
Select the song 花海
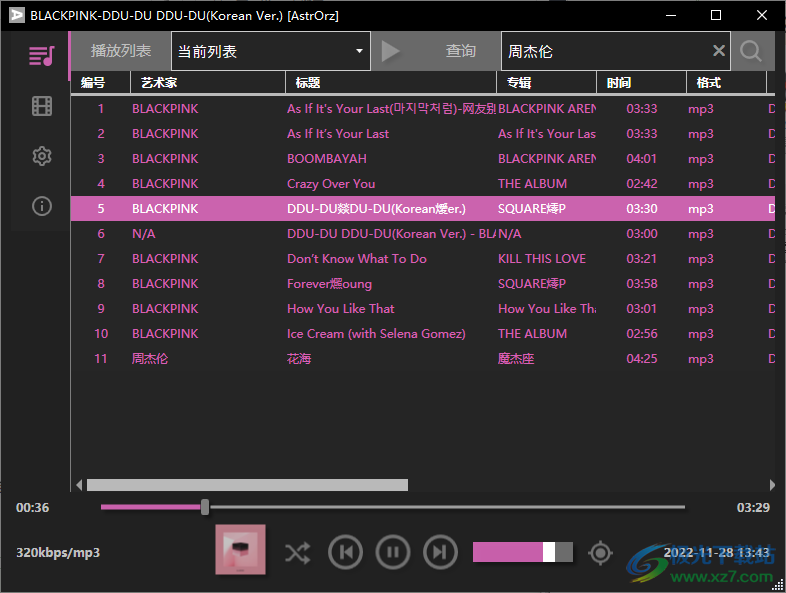click(x=299, y=359)
